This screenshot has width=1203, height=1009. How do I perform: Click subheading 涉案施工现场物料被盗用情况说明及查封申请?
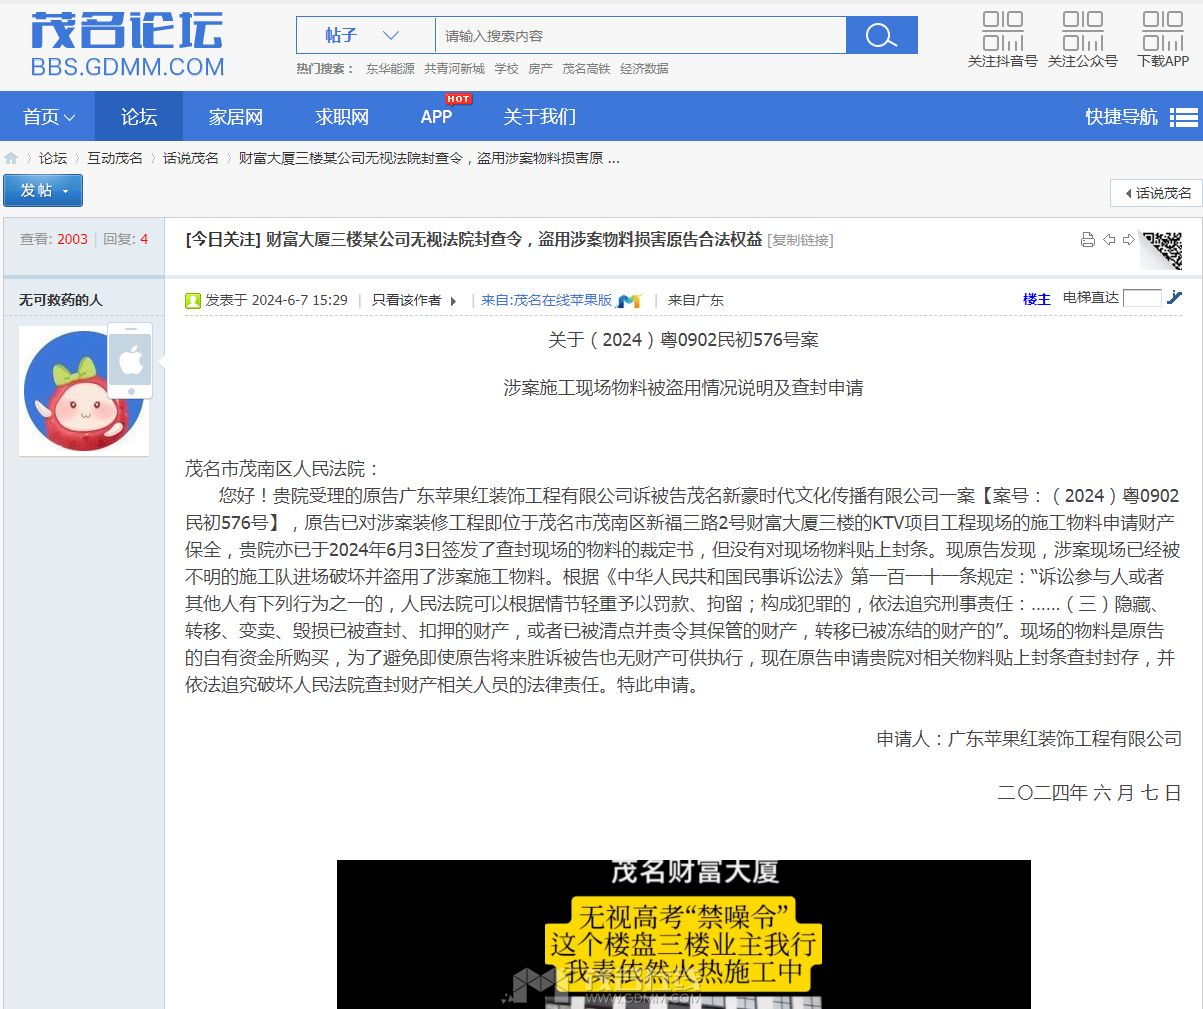pos(683,388)
